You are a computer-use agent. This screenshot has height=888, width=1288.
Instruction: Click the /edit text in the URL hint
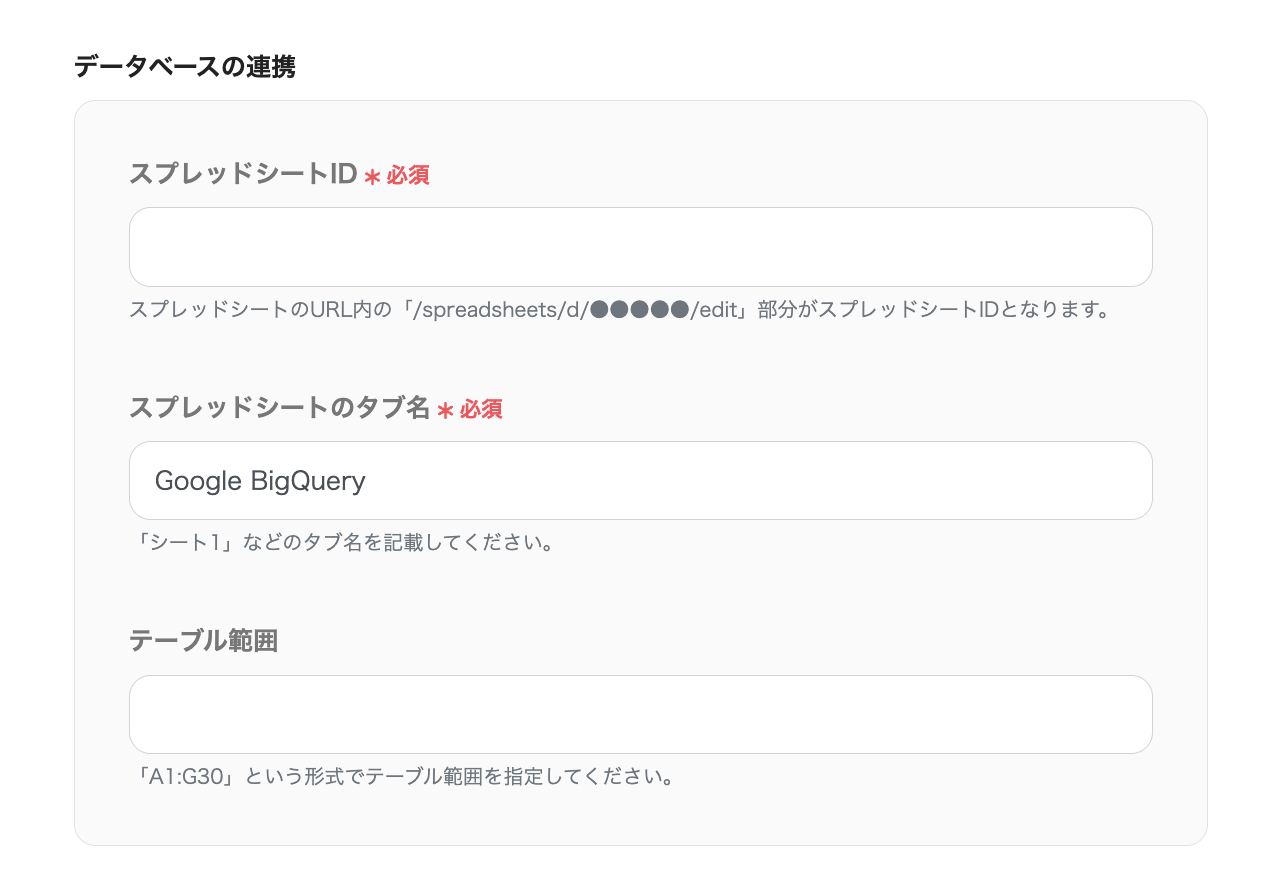click(715, 310)
